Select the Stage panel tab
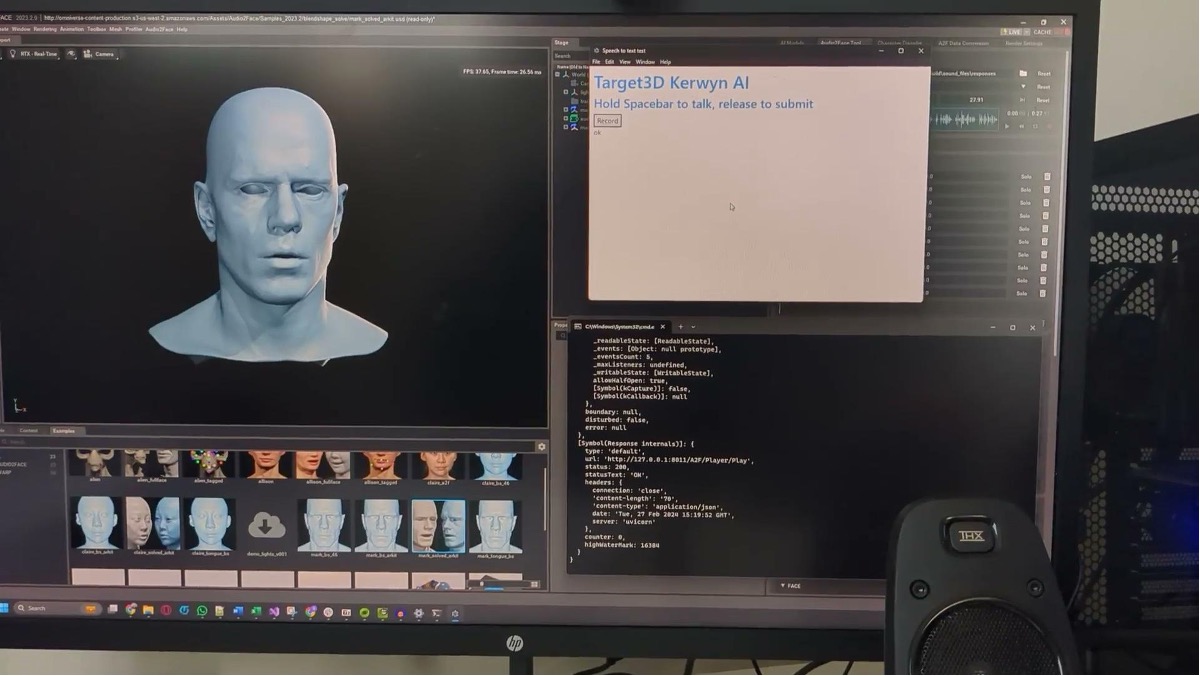 coord(561,43)
